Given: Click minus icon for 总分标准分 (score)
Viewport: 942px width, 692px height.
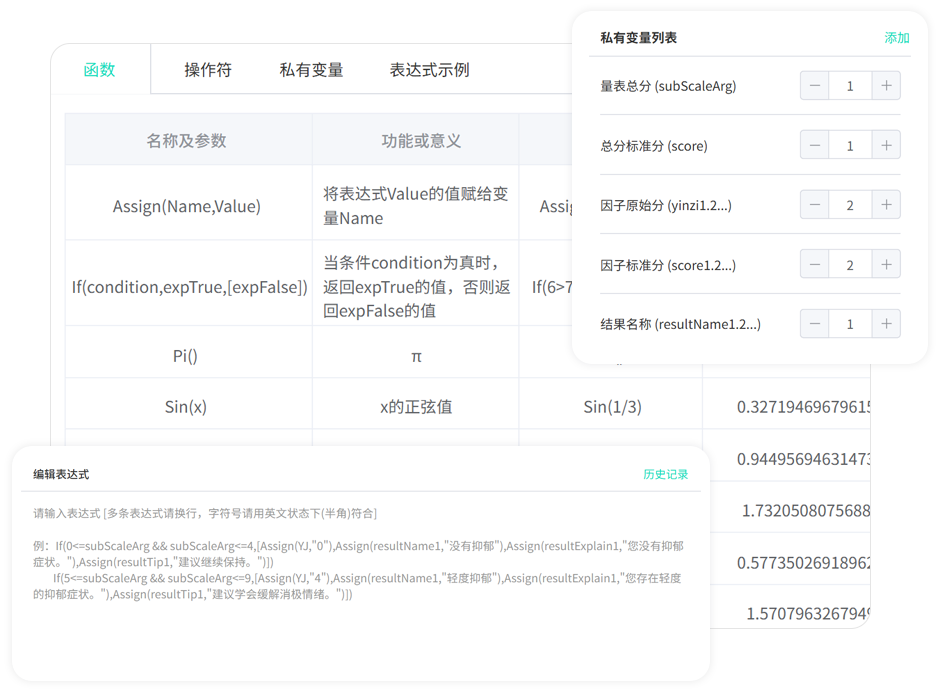Looking at the screenshot, I should tap(814, 146).
